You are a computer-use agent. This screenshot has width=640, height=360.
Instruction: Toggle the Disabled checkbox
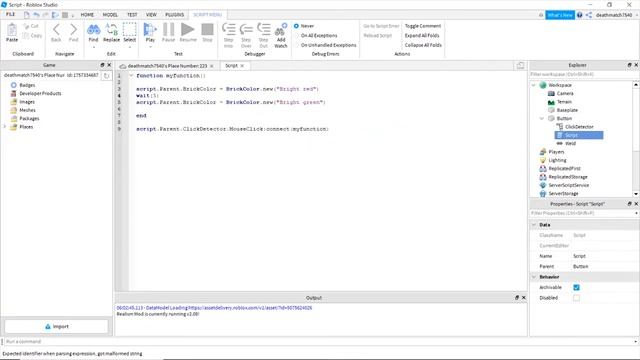[x=576, y=298]
